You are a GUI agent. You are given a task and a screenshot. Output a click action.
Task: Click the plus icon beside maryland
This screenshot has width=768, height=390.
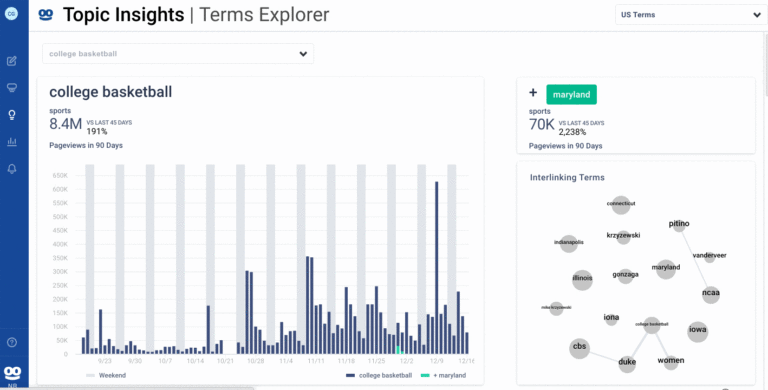tap(533, 93)
